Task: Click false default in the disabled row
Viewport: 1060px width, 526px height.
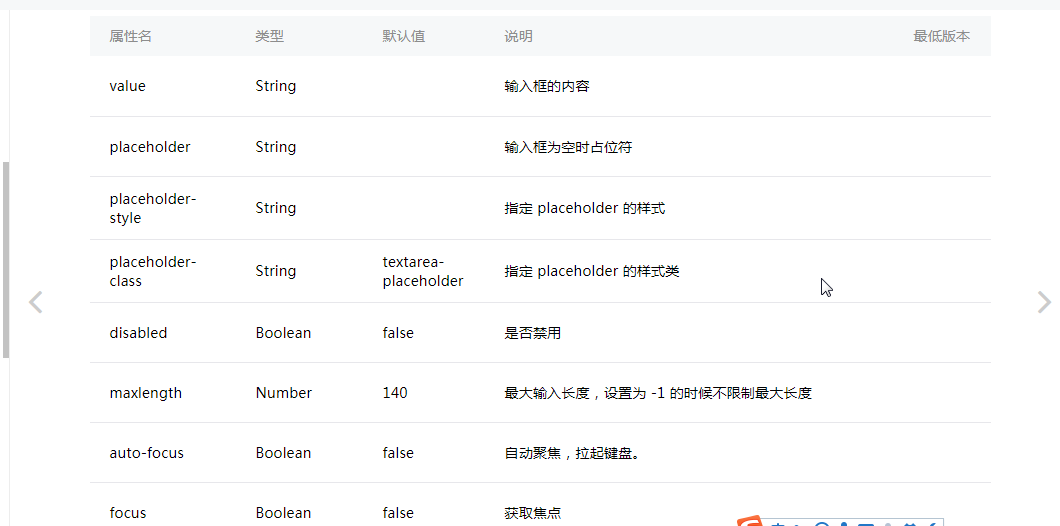Action: [x=398, y=333]
